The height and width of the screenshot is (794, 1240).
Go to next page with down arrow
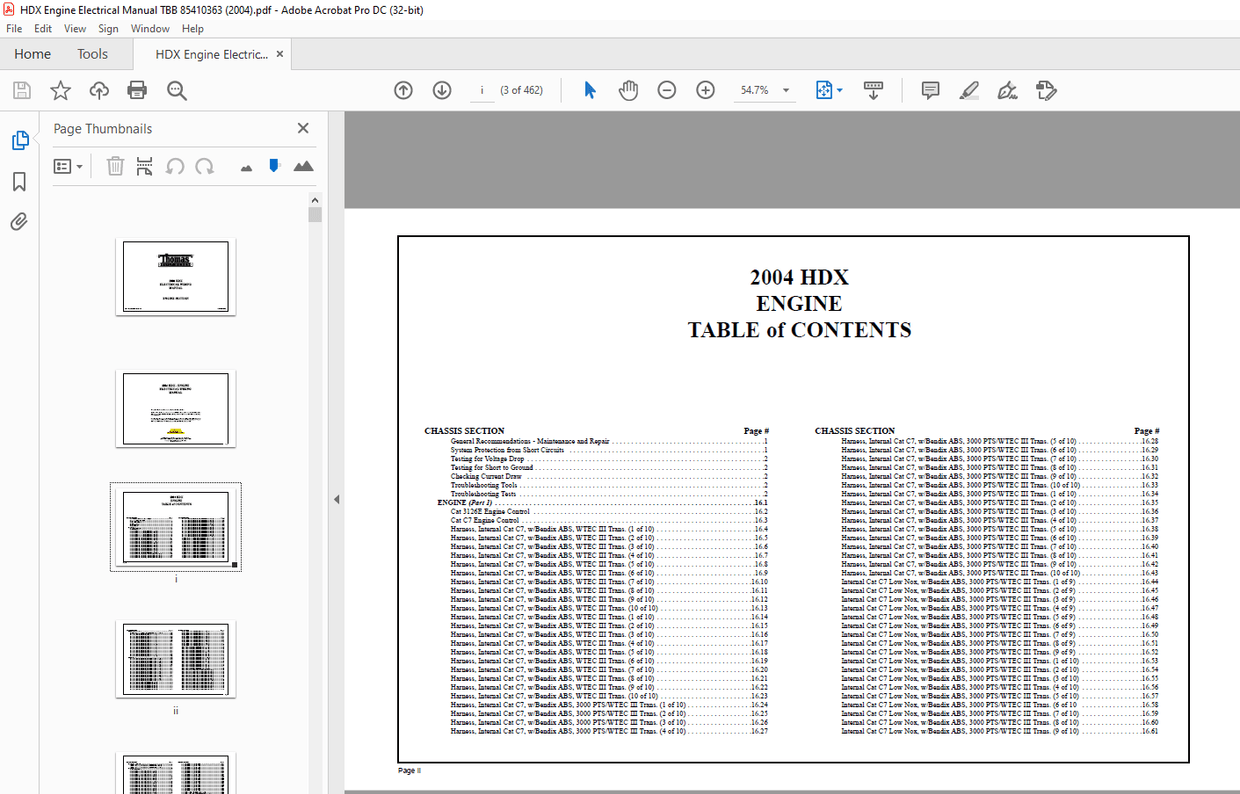[x=441, y=90]
